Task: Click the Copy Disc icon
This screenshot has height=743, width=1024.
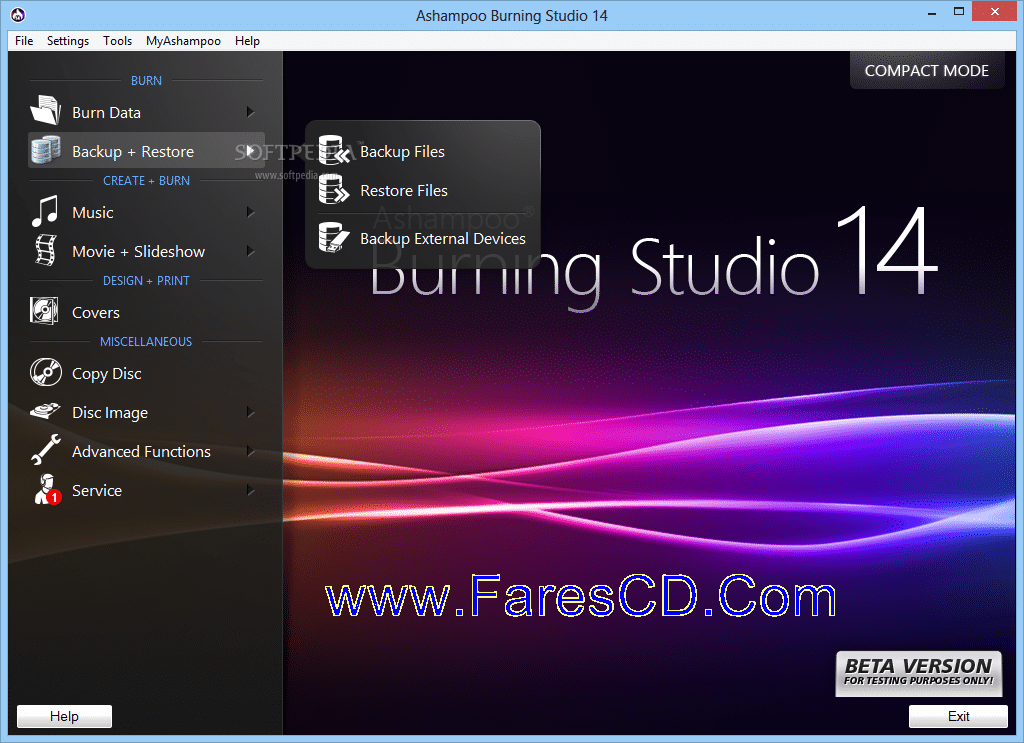Action: pos(46,373)
